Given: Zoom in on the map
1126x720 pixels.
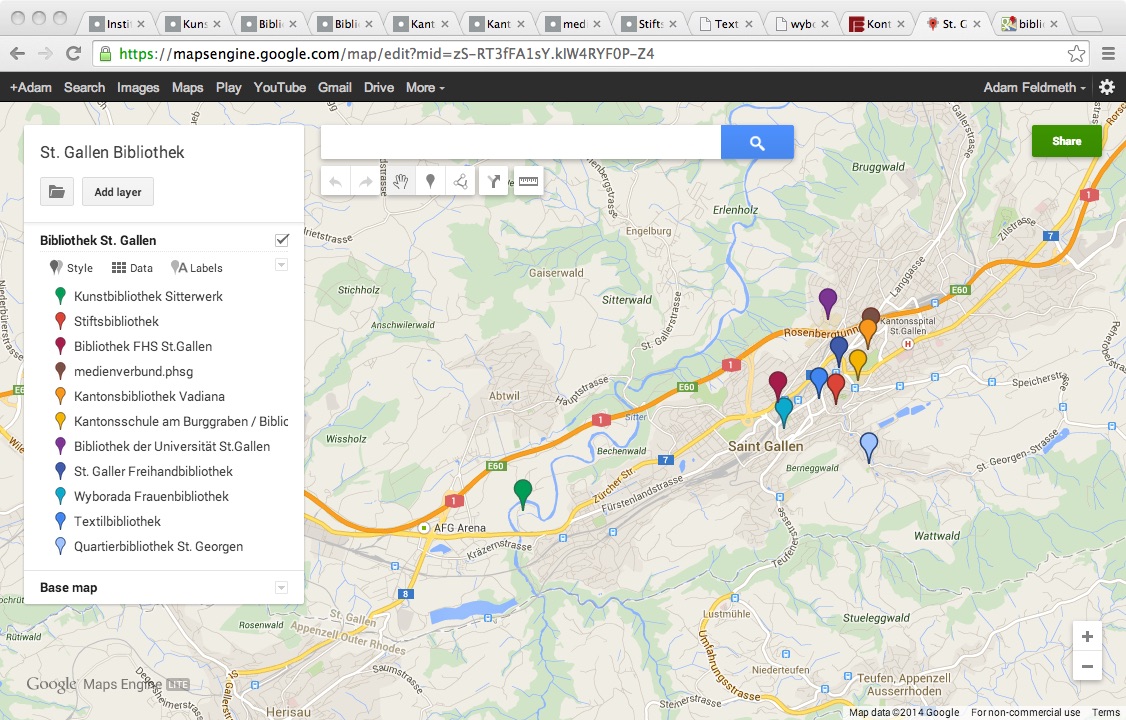Looking at the screenshot, I should tap(1087, 637).
